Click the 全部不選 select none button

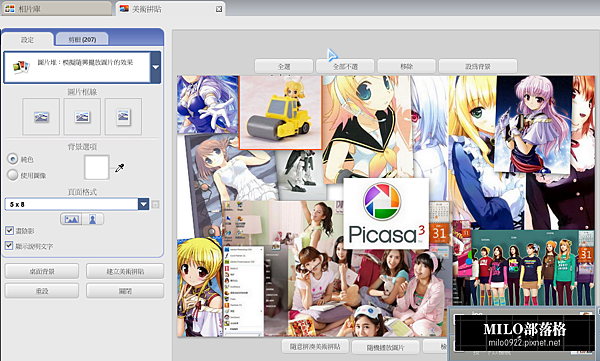pyautogui.click(x=345, y=66)
